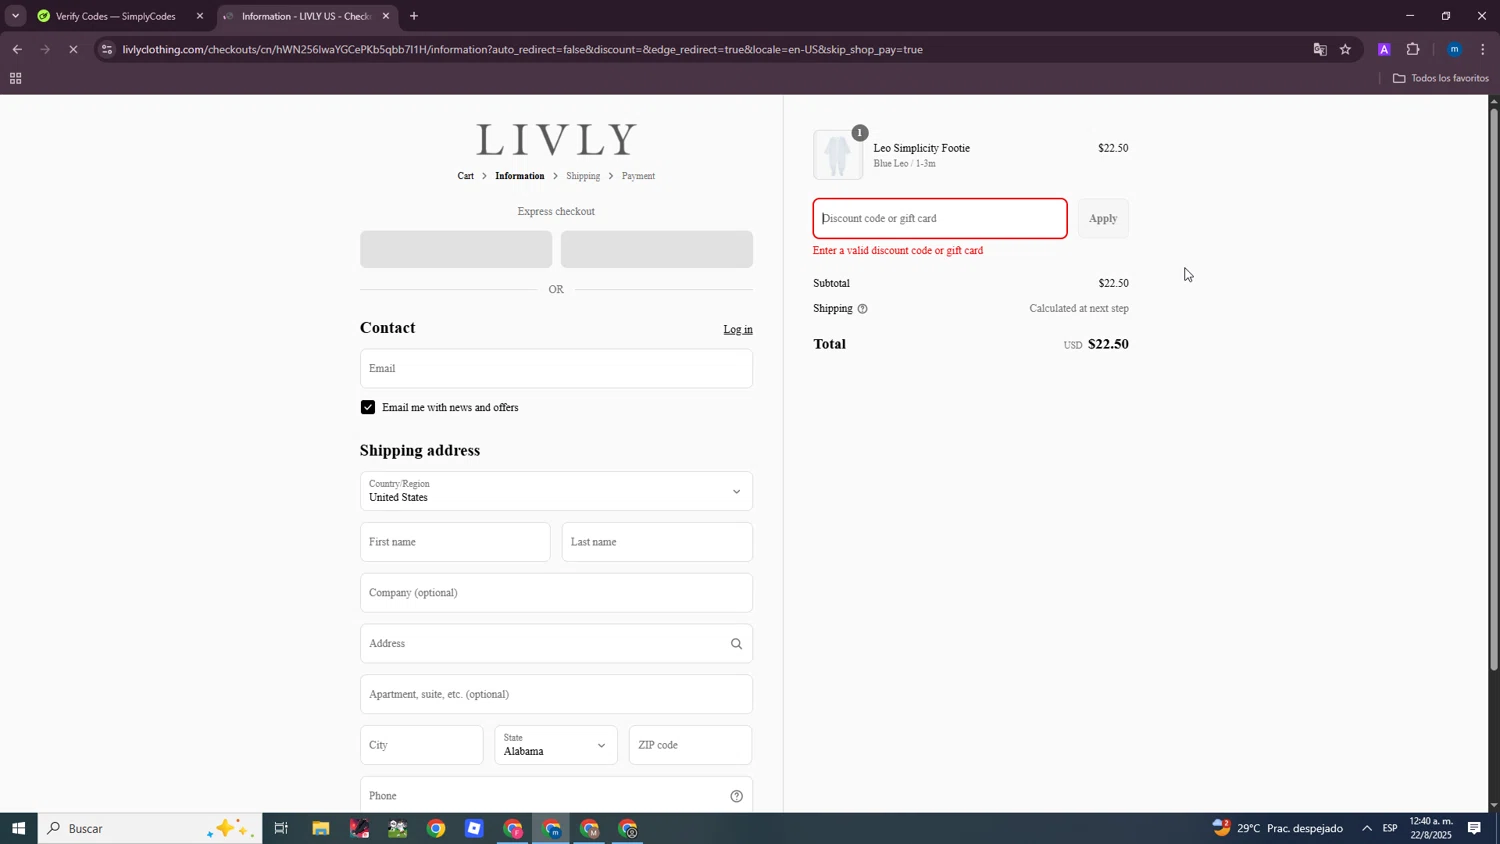Screen dimensions: 1500x844
Task: Click the second express checkout button
Action: (x=657, y=249)
